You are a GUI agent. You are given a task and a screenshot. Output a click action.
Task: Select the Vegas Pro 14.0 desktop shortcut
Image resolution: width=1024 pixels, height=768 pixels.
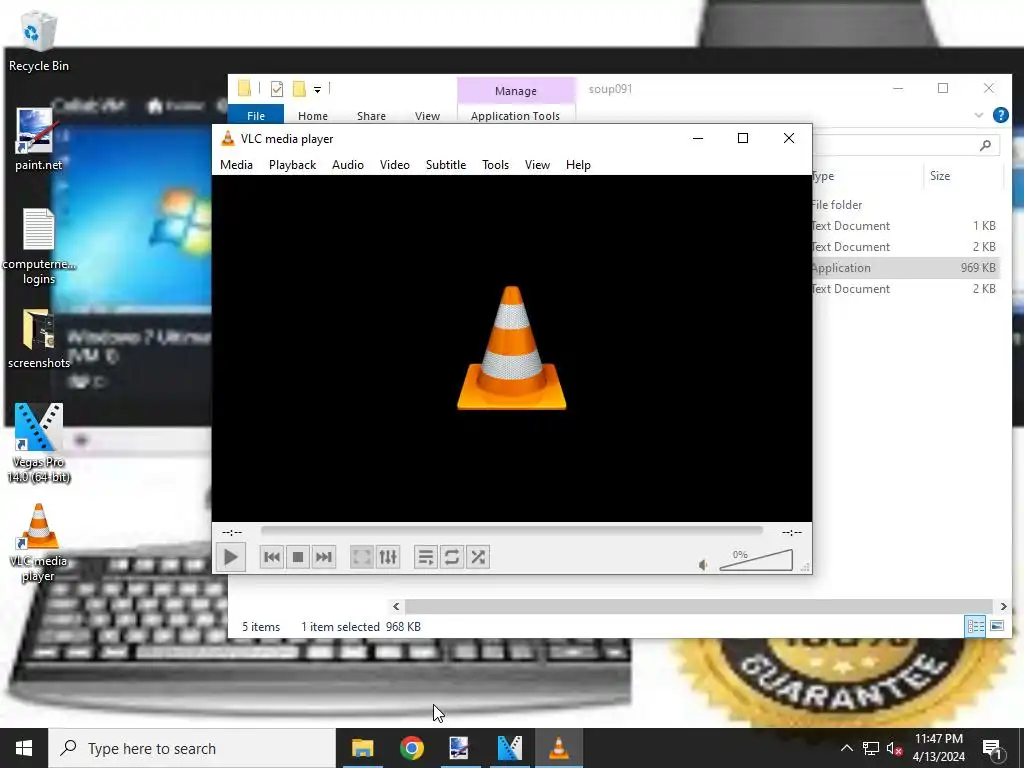[39, 443]
